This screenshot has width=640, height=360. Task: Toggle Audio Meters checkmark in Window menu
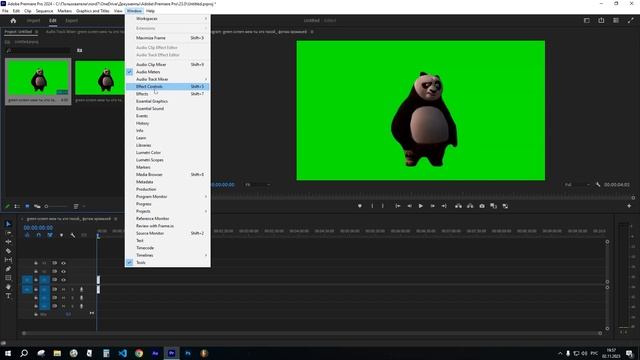130,72
